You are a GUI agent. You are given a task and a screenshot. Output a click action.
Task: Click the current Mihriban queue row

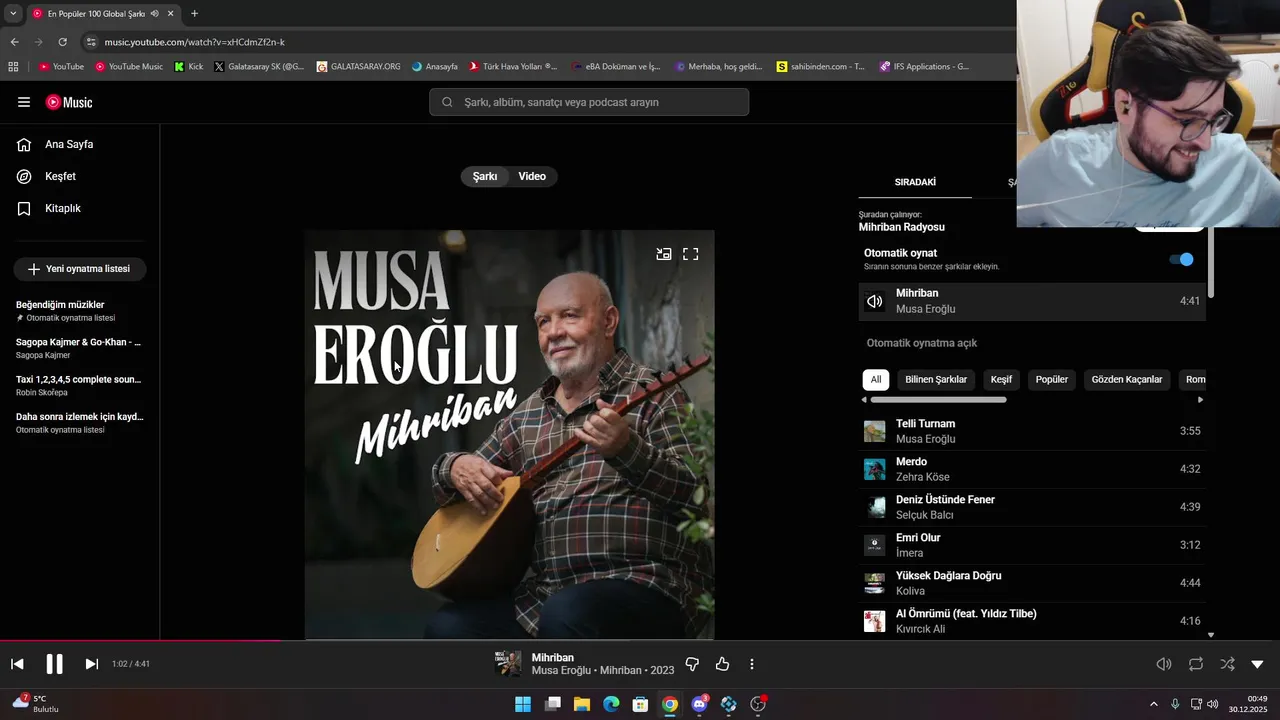(x=1032, y=301)
